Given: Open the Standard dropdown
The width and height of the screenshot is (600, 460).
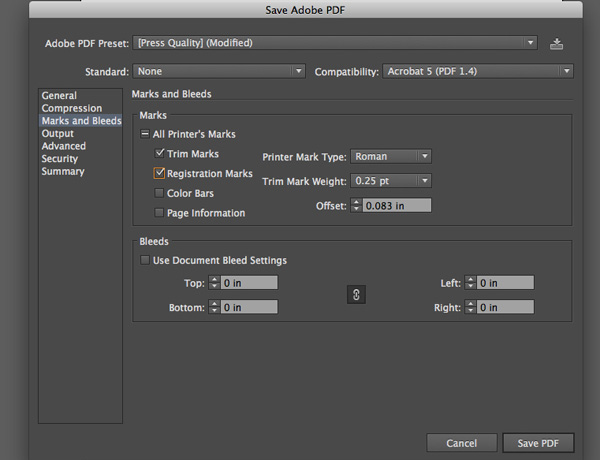Looking at the screenshot, I should pyautogui.click(x=219, y=71).
